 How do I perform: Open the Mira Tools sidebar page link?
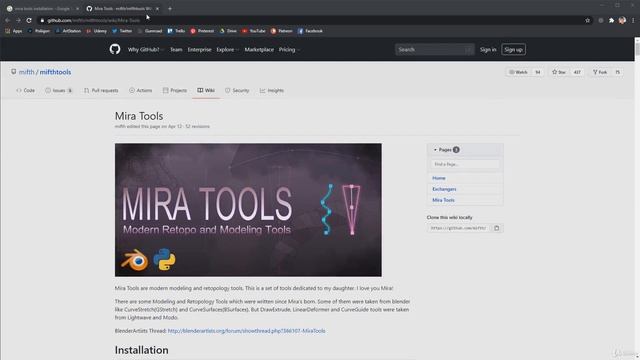coord(443,200)
